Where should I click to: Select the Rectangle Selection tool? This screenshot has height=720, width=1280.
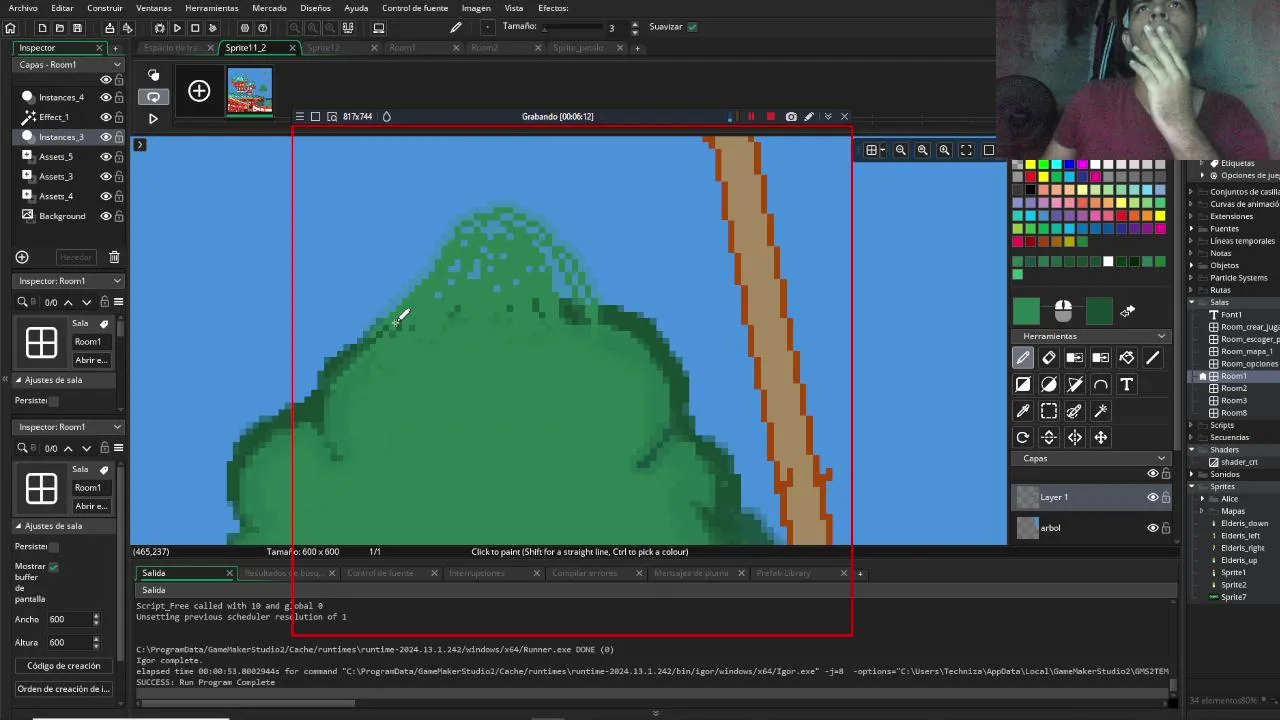[1049, 411]
